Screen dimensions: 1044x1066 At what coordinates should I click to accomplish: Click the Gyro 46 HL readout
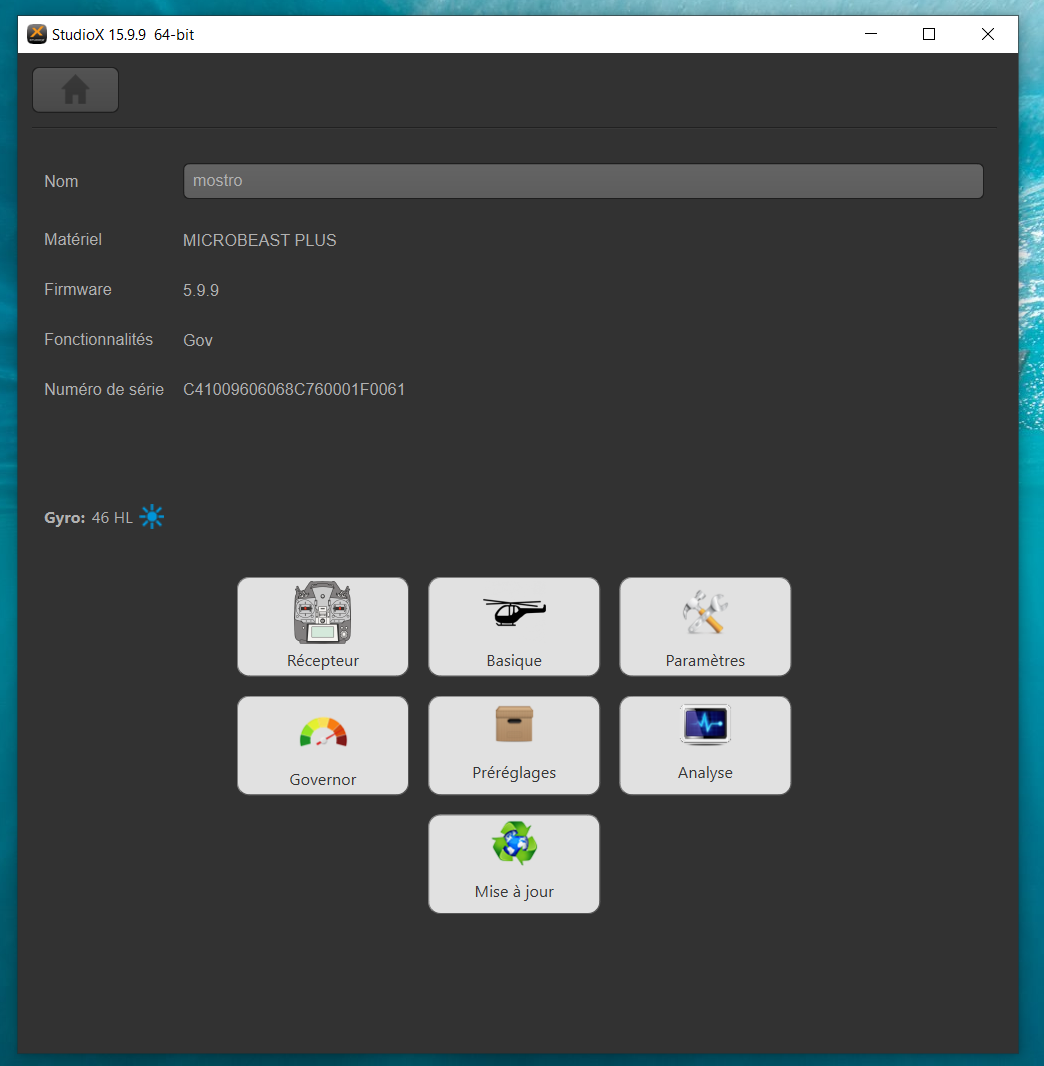tap(88, 518)
